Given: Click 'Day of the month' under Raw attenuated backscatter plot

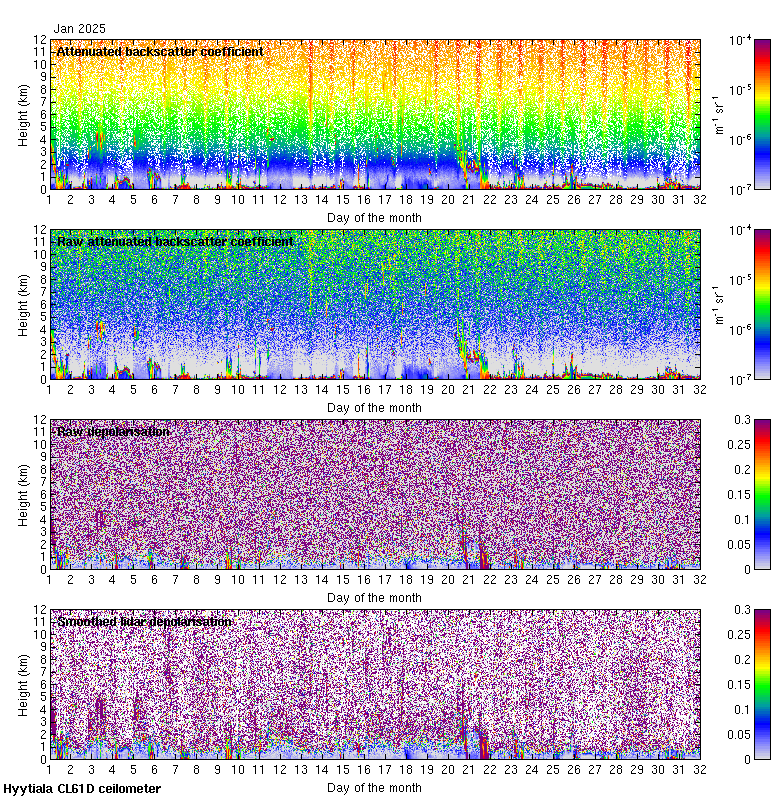Looking at the screenshot, I should click(x=374, y=408).
